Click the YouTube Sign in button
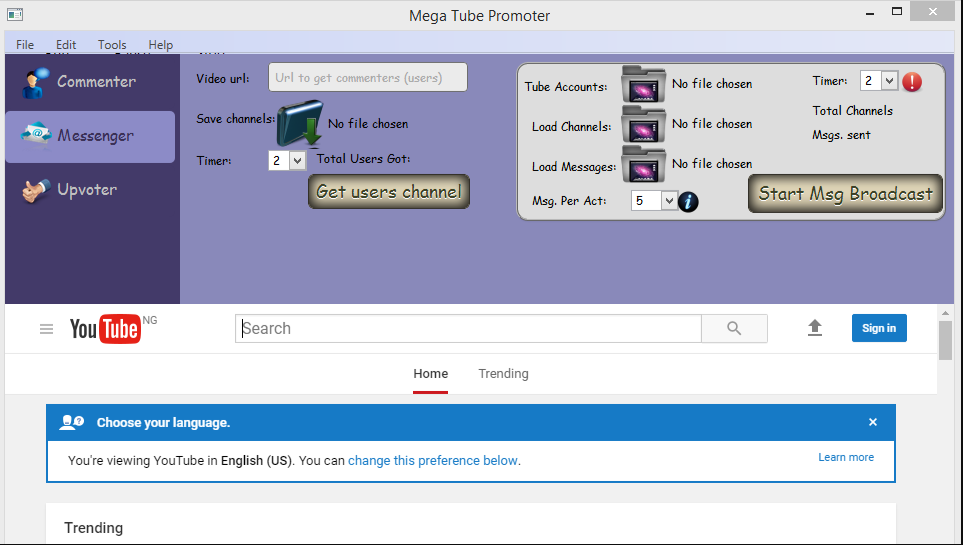Viewport: 963px width, 545px height. click(x=879, y=328)
